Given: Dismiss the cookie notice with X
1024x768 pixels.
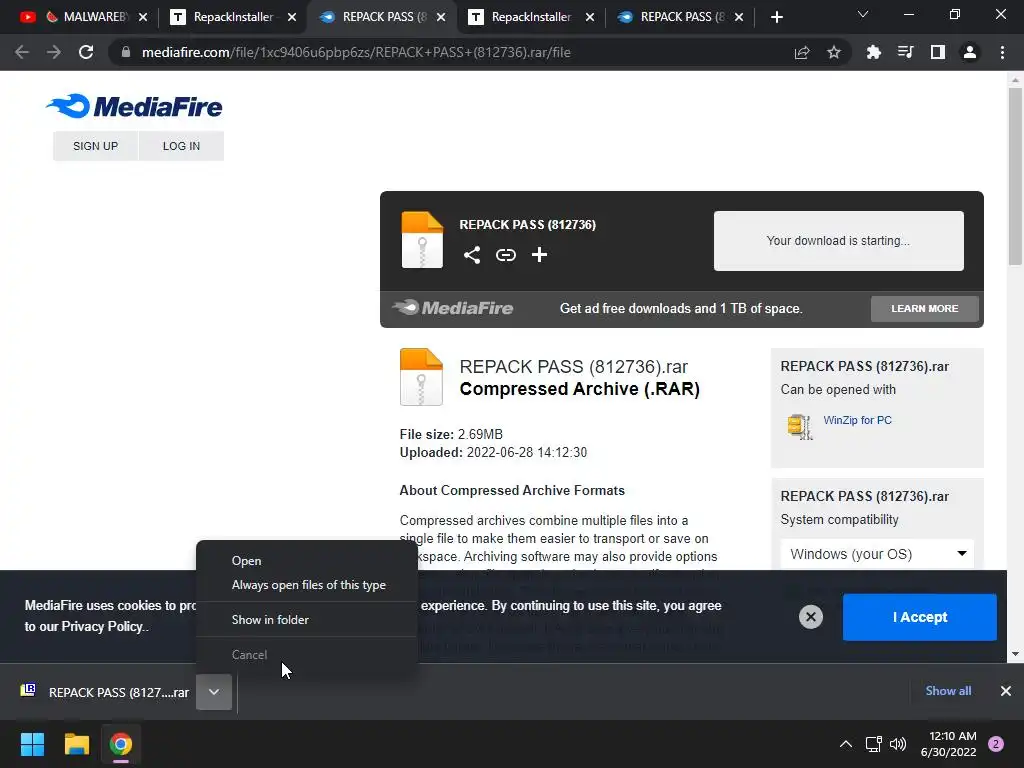Looking at the screenshot, I should pos(810,616).
